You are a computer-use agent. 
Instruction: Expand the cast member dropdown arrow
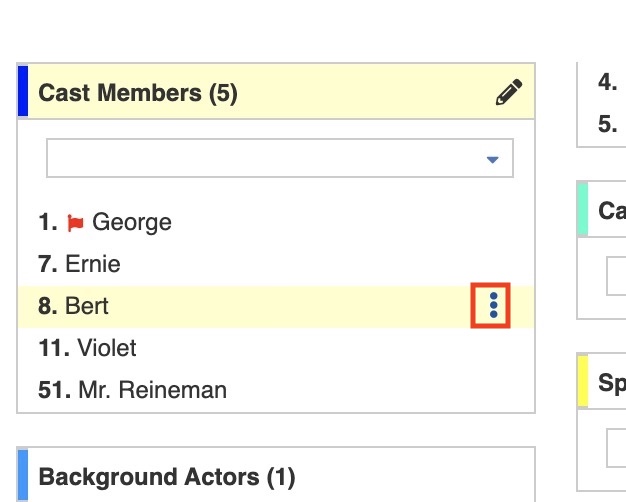click(x=492, y=159)
